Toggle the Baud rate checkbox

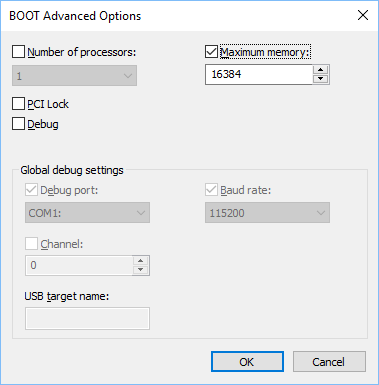click(211, 190)
